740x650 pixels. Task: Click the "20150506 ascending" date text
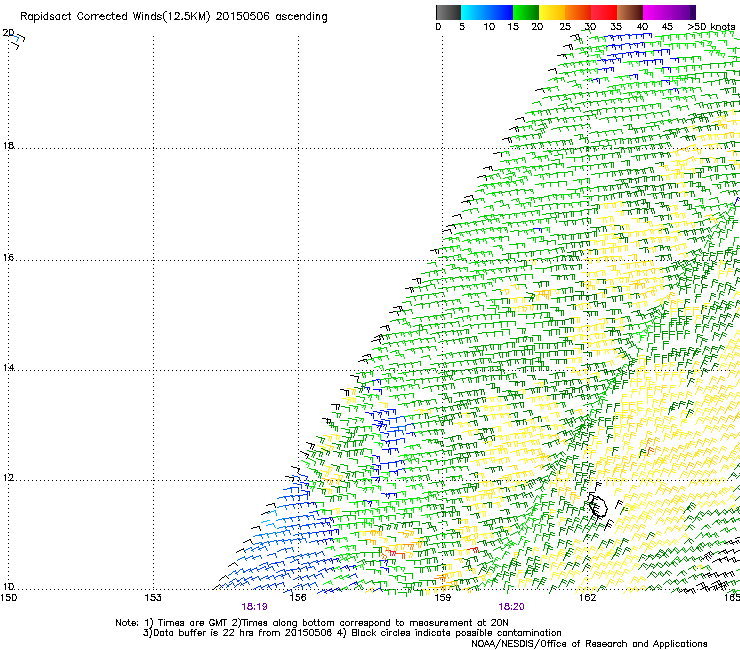[271, 17]
